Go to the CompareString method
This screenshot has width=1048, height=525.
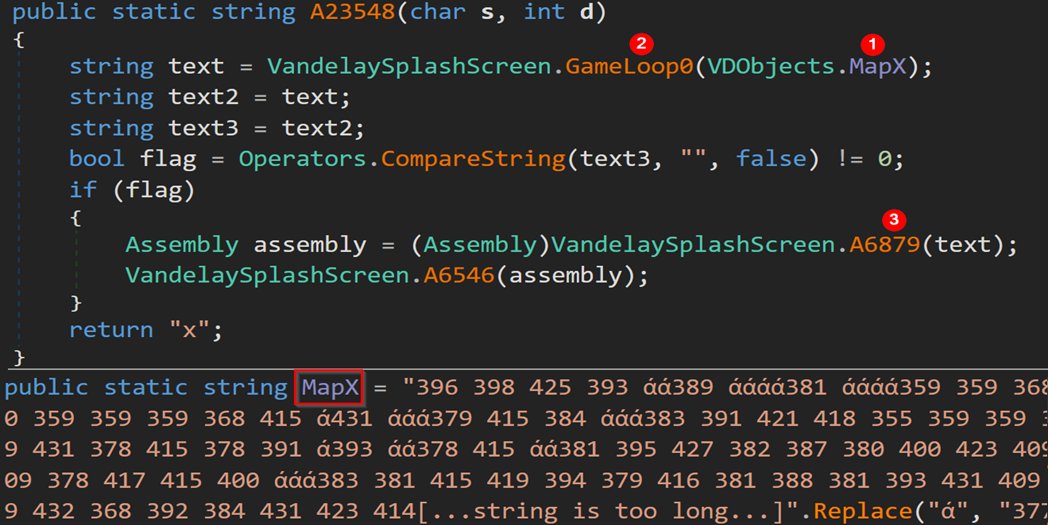click(x=473, y=159)
